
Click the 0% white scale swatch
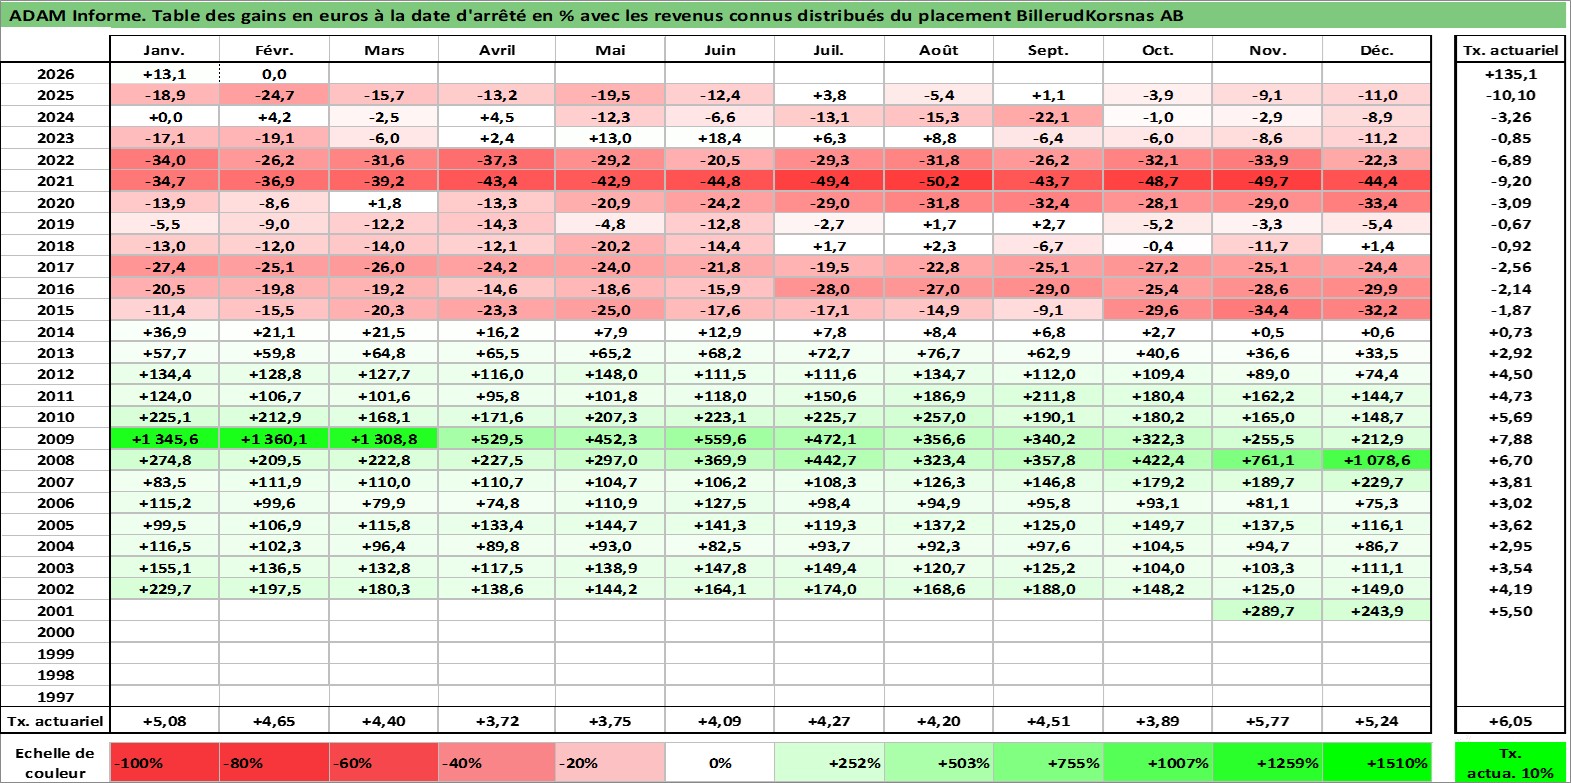[x=720, y=763]
